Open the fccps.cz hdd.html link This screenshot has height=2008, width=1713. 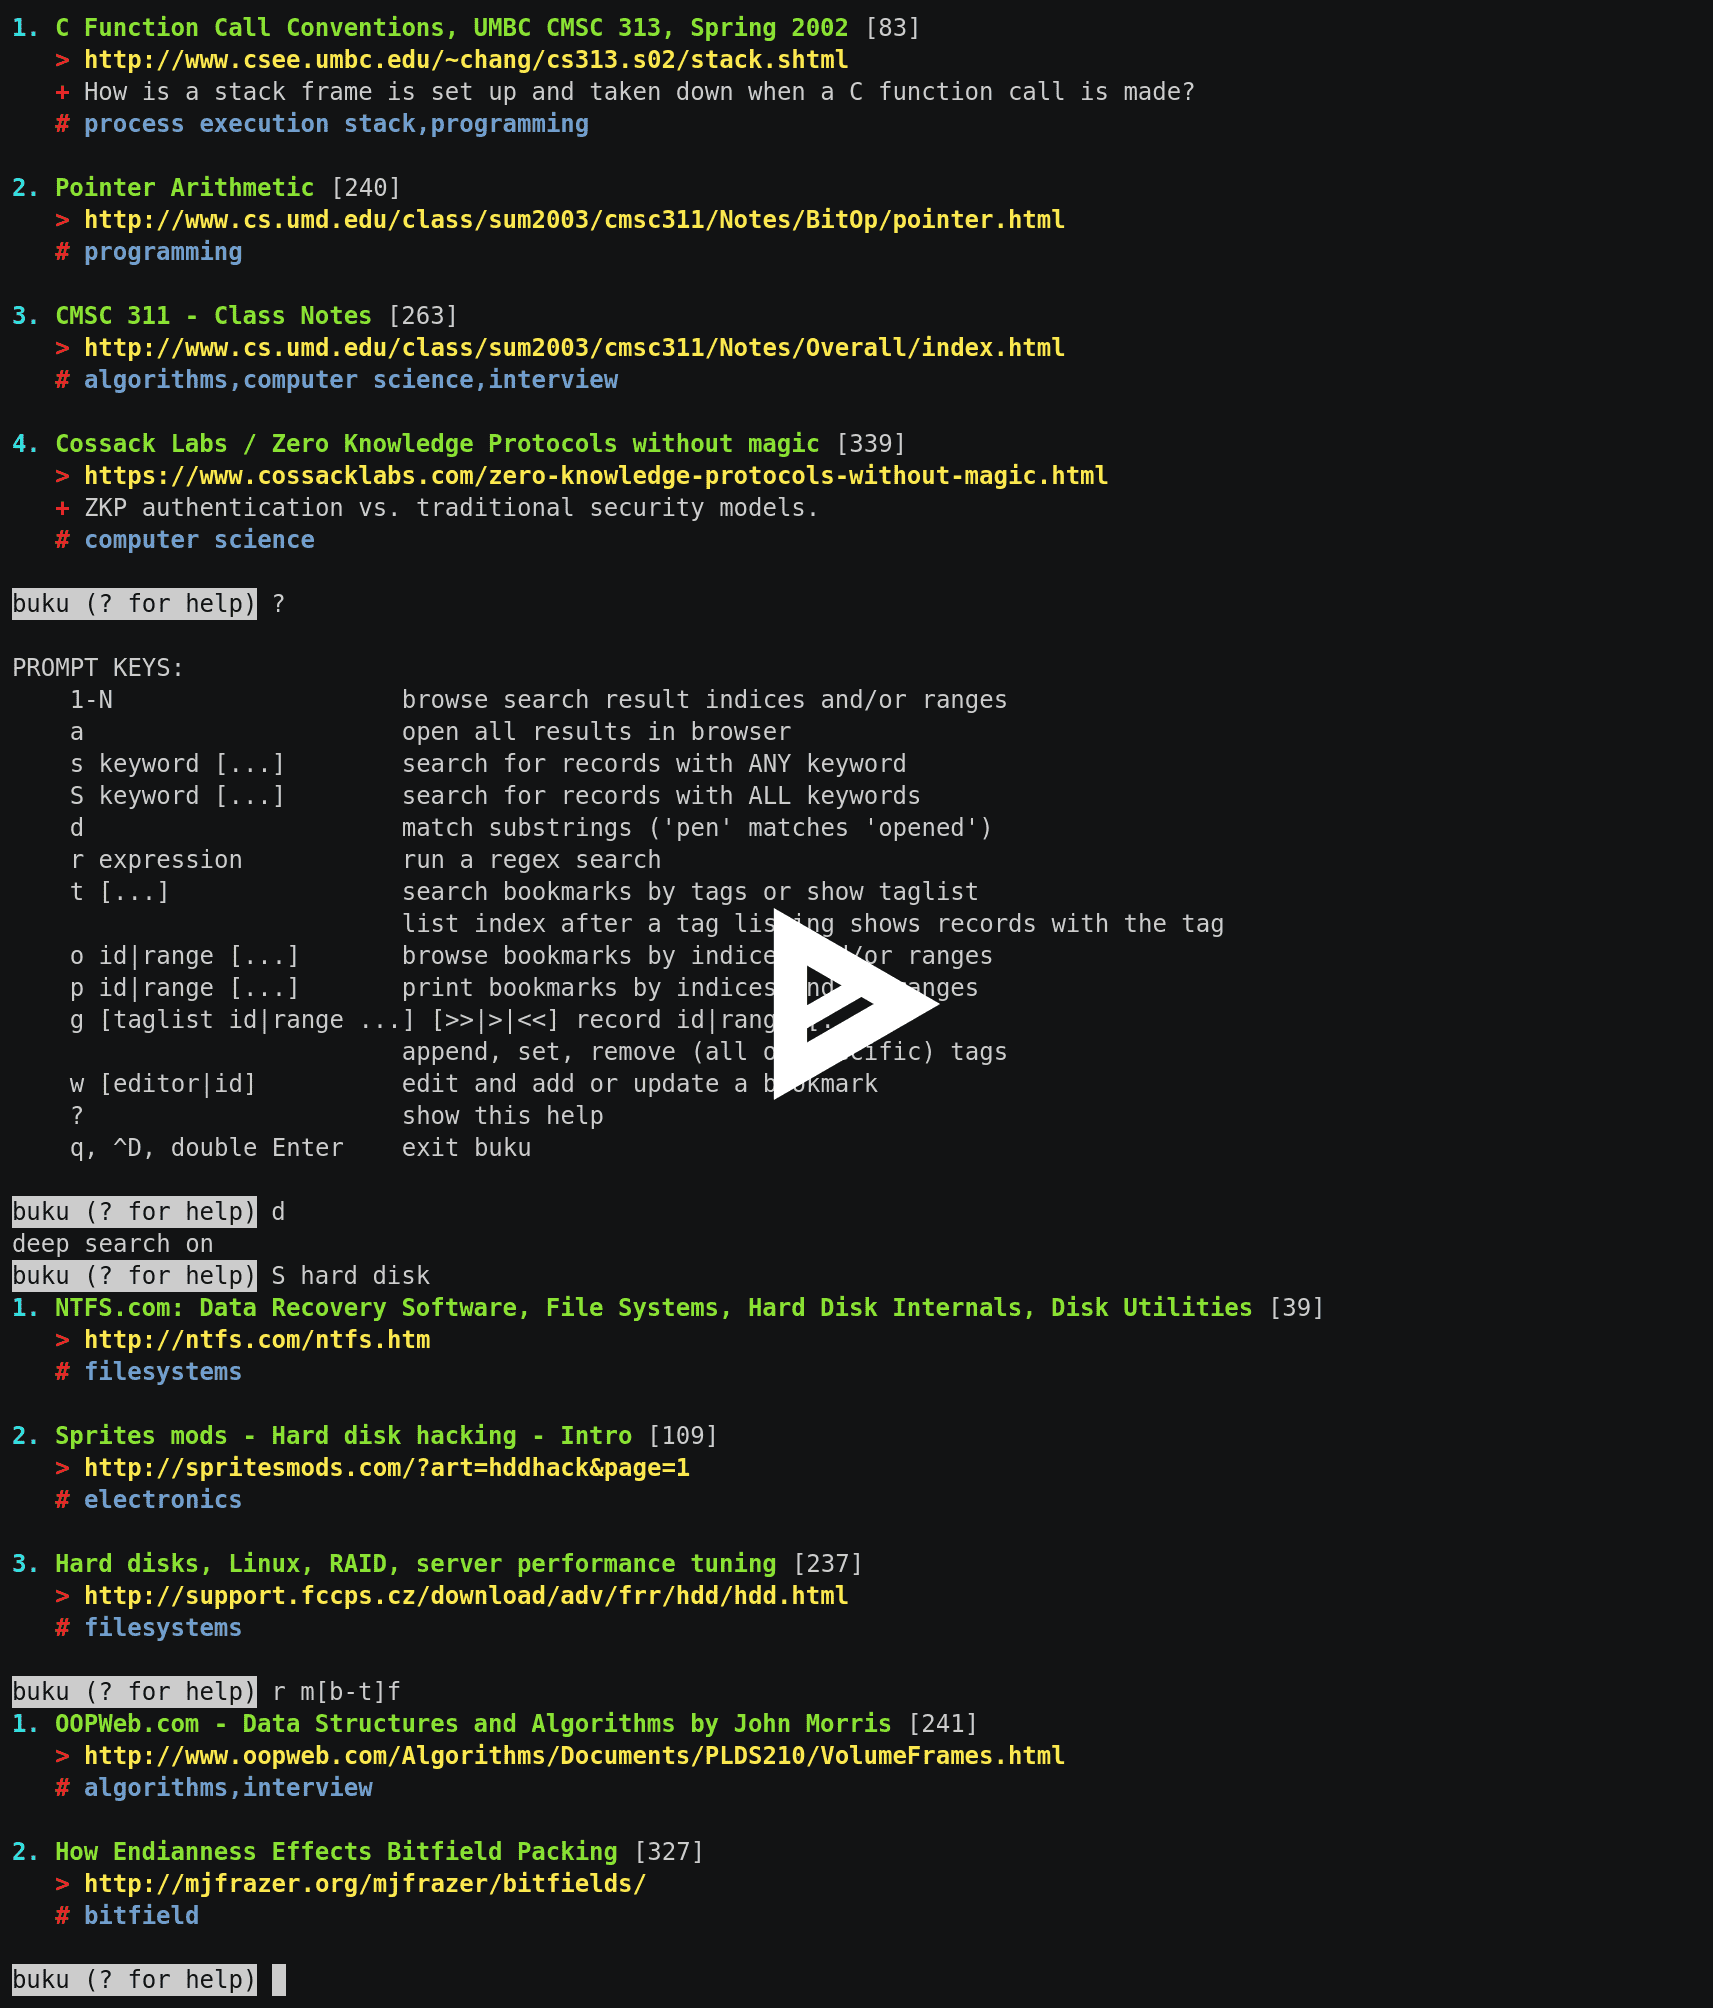[x=465, y=1596]
